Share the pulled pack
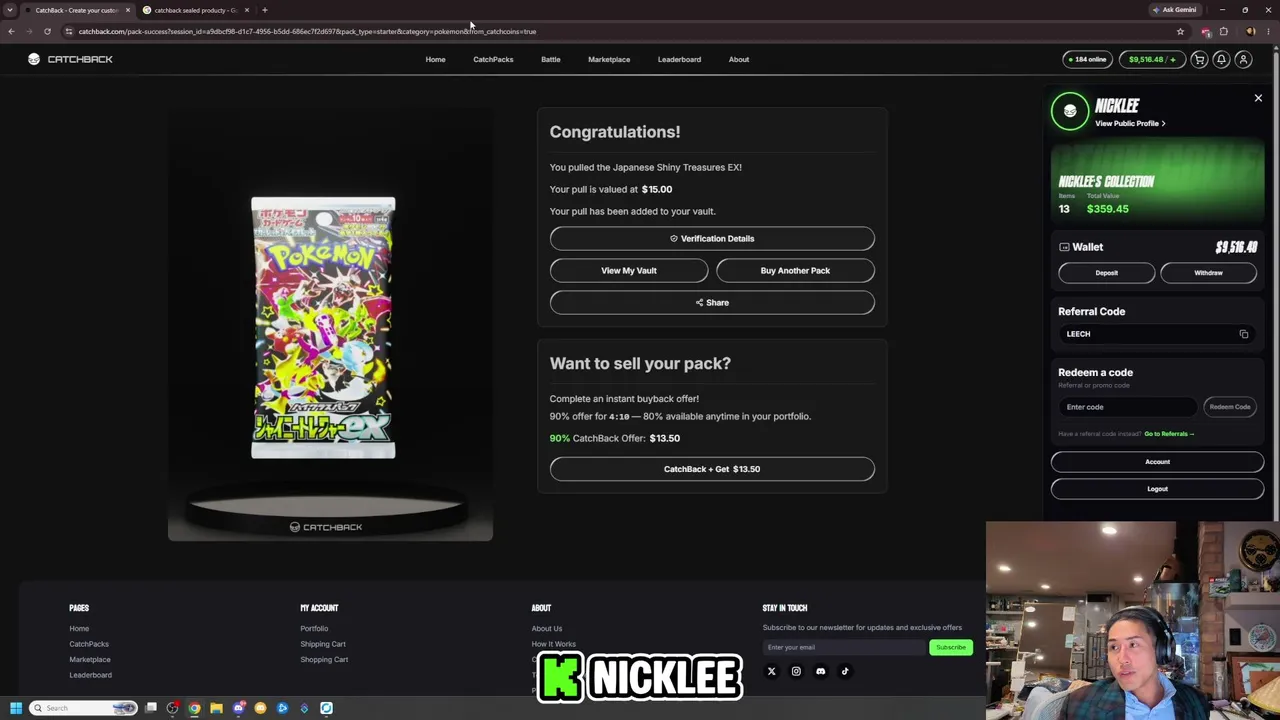This screenshot has width=1280, height=720. 712,303
